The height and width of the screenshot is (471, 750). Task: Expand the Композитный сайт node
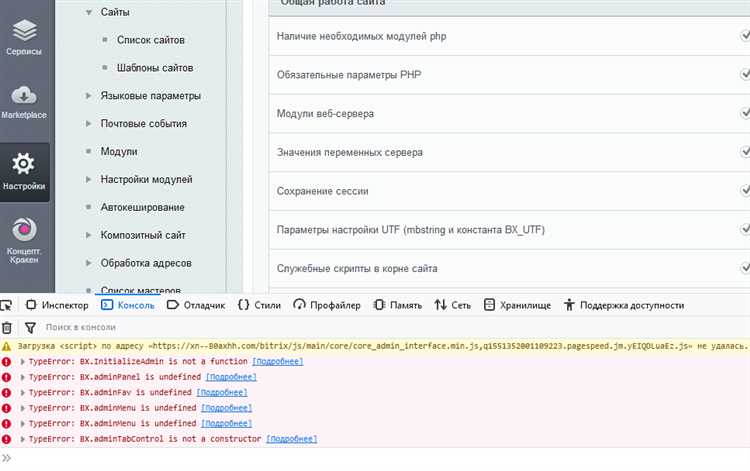click(x=88, y=235)
